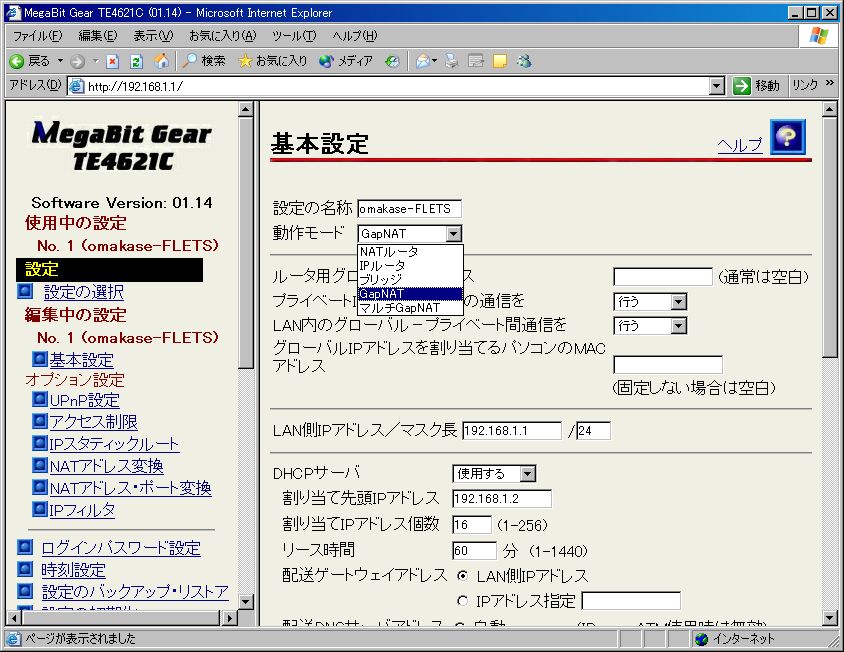Choose マルチGapNAT from the mode list
This screenshot has width=844, height=652.
(x=399, y=308)
